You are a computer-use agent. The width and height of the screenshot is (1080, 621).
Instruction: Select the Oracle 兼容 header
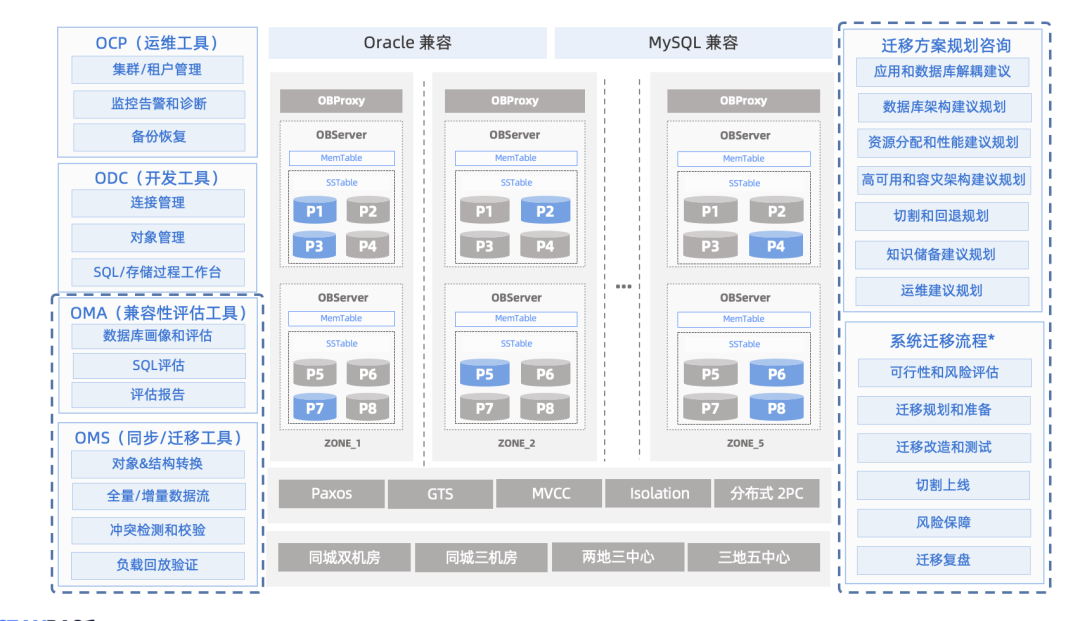click(408, 43)
